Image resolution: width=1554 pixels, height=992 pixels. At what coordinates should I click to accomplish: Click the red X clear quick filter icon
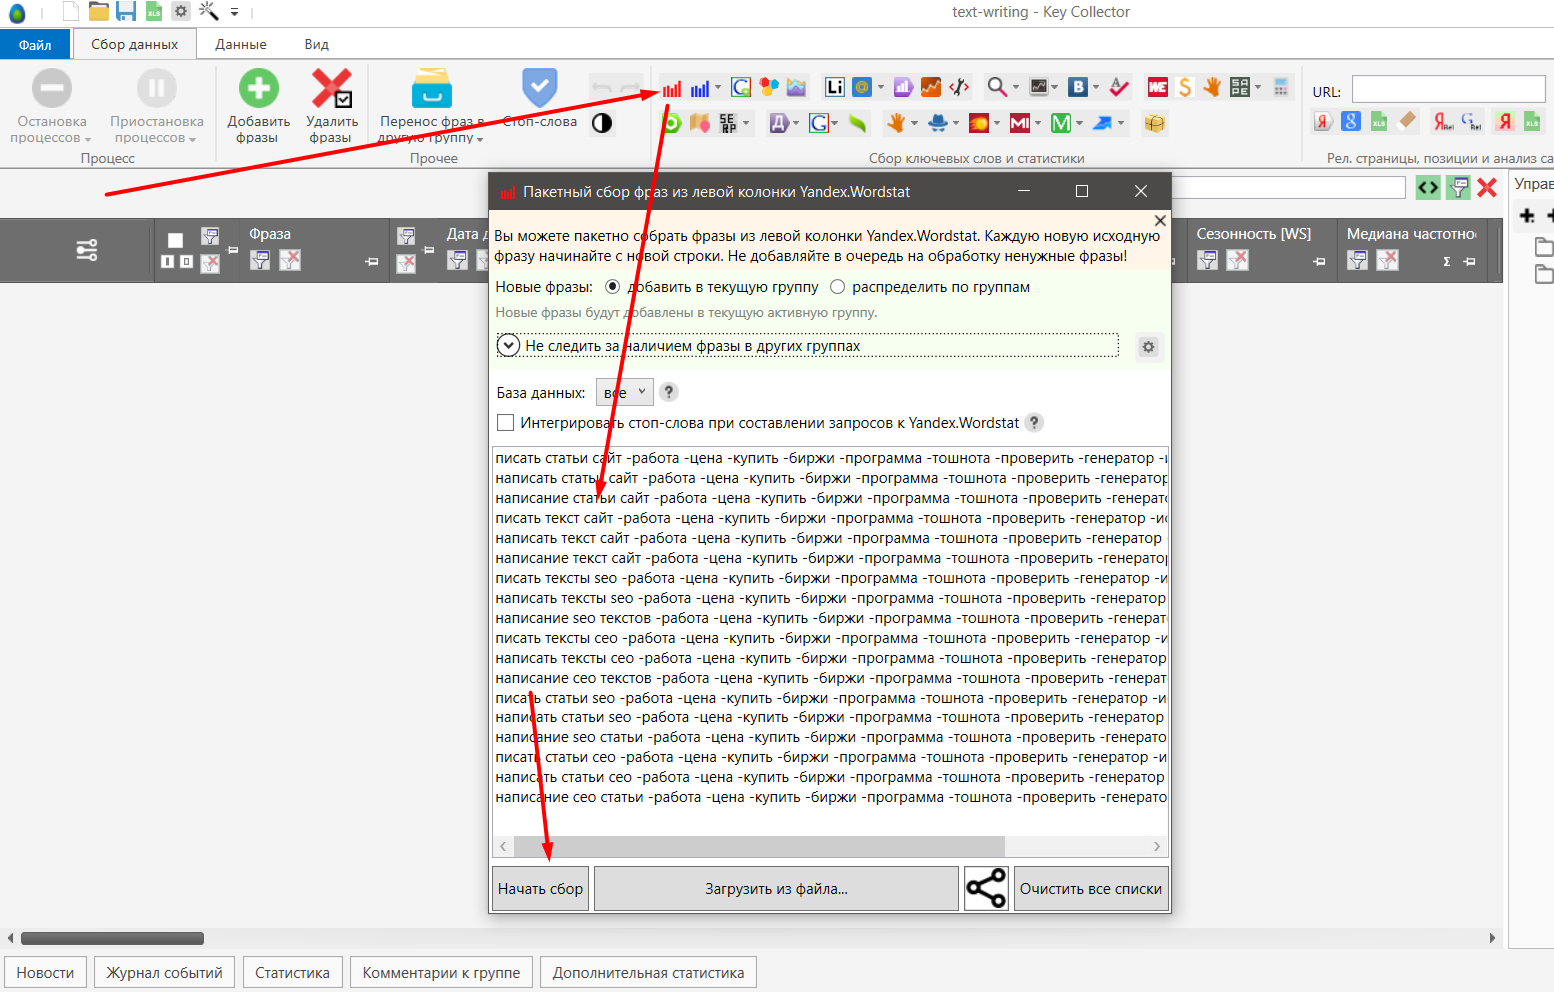1487,187
